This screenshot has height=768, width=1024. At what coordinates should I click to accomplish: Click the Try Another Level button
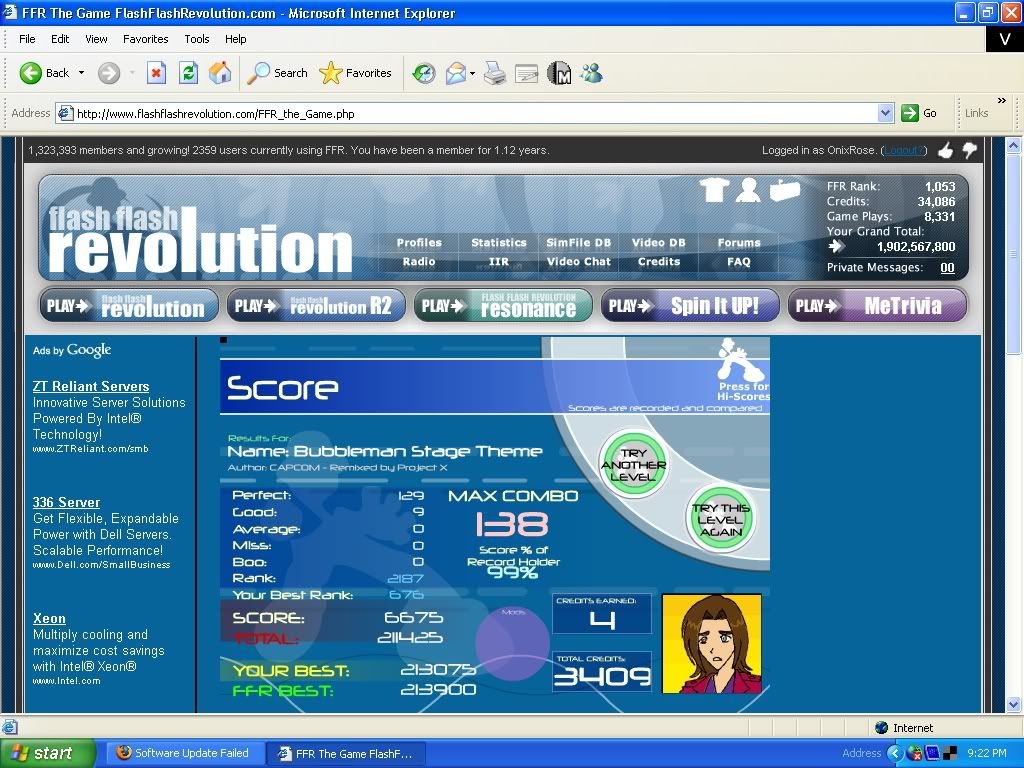(633, 465)
